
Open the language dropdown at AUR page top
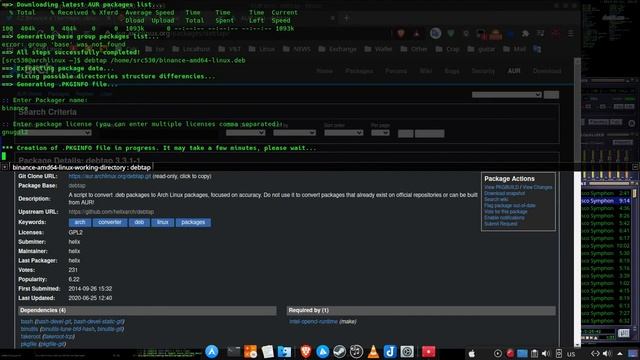507,95
